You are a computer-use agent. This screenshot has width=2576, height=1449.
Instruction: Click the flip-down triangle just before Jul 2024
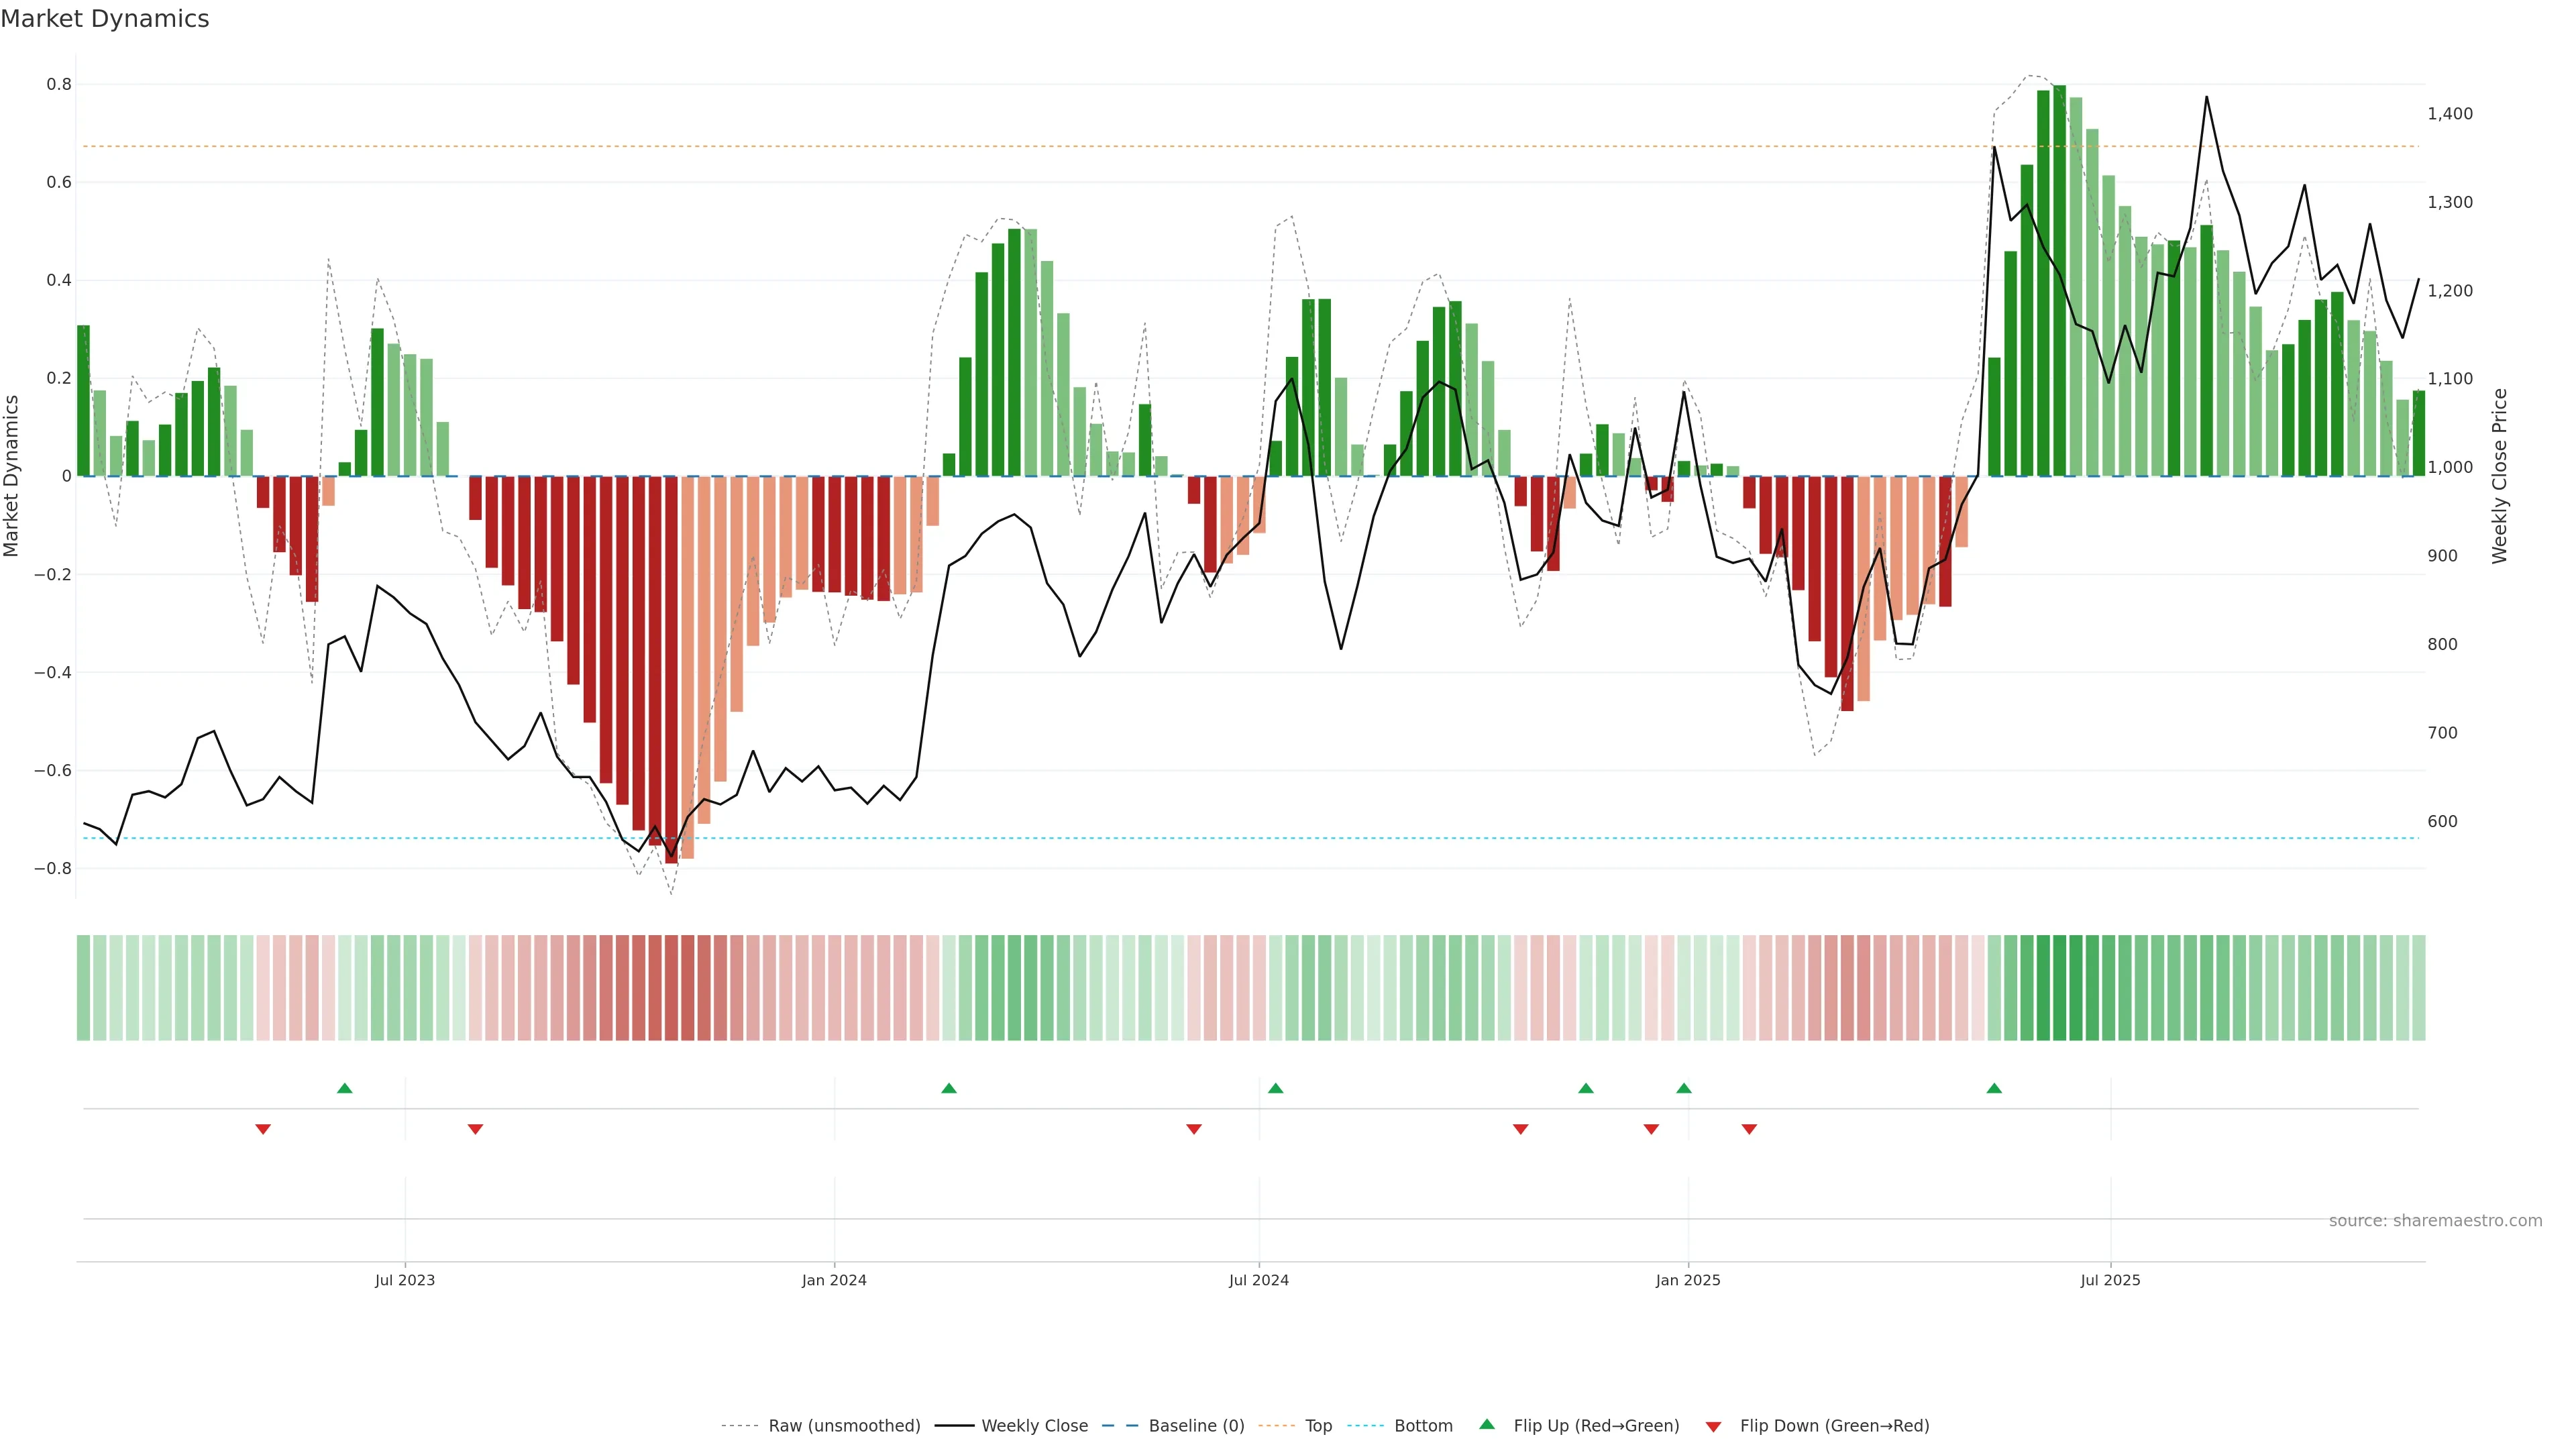coord(1193,1129)
